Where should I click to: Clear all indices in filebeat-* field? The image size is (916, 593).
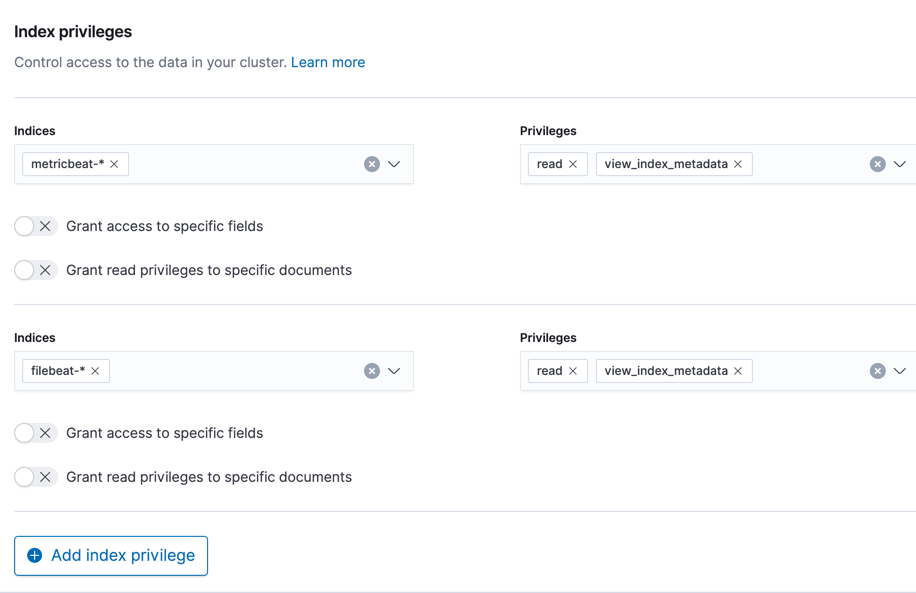pyautogui.click(x=372, y=371)
